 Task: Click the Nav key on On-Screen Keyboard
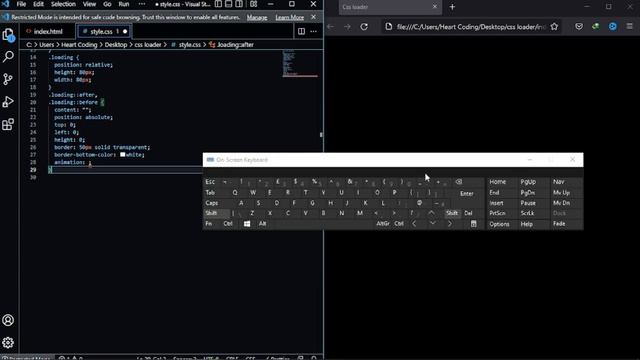pos(558,182)
